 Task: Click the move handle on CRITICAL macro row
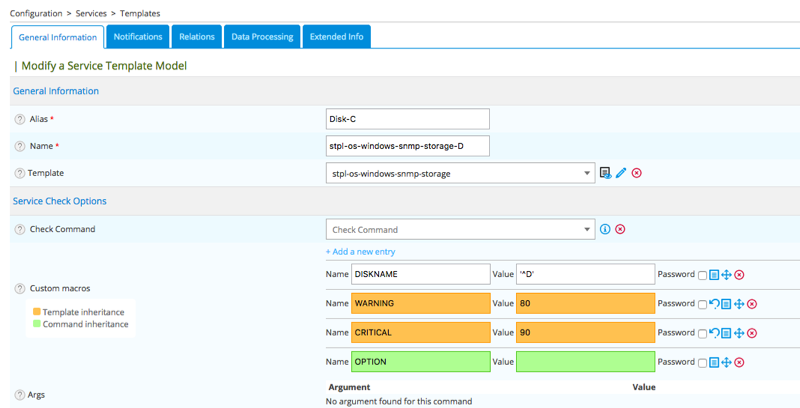coord(739,333)
